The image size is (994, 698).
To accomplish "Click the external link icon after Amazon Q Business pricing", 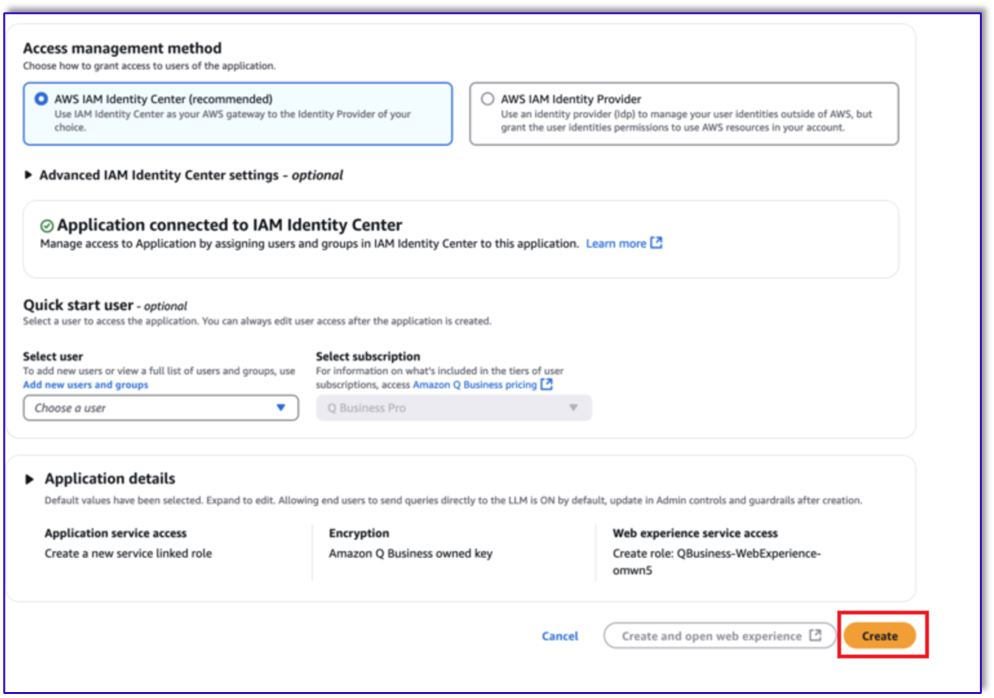I will (546, 384).
